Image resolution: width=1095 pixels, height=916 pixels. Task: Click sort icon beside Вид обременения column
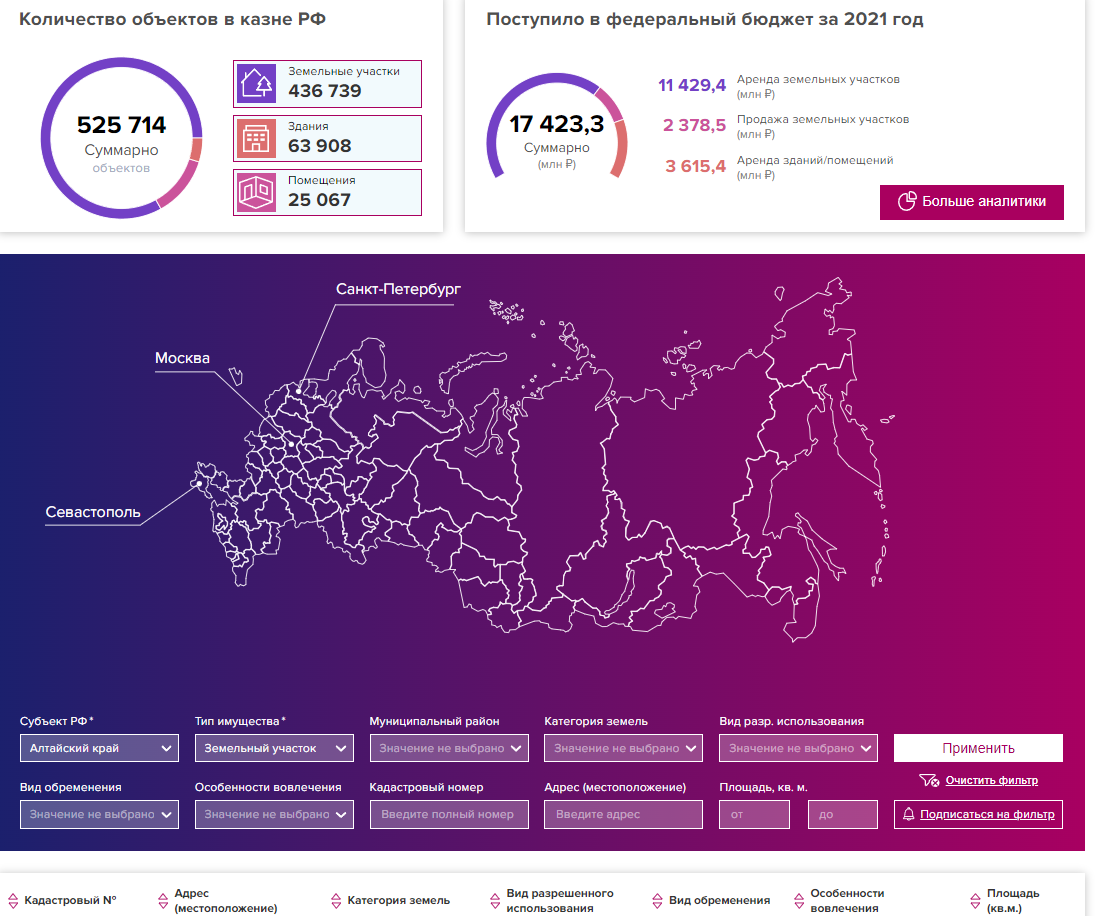(658, 901)
